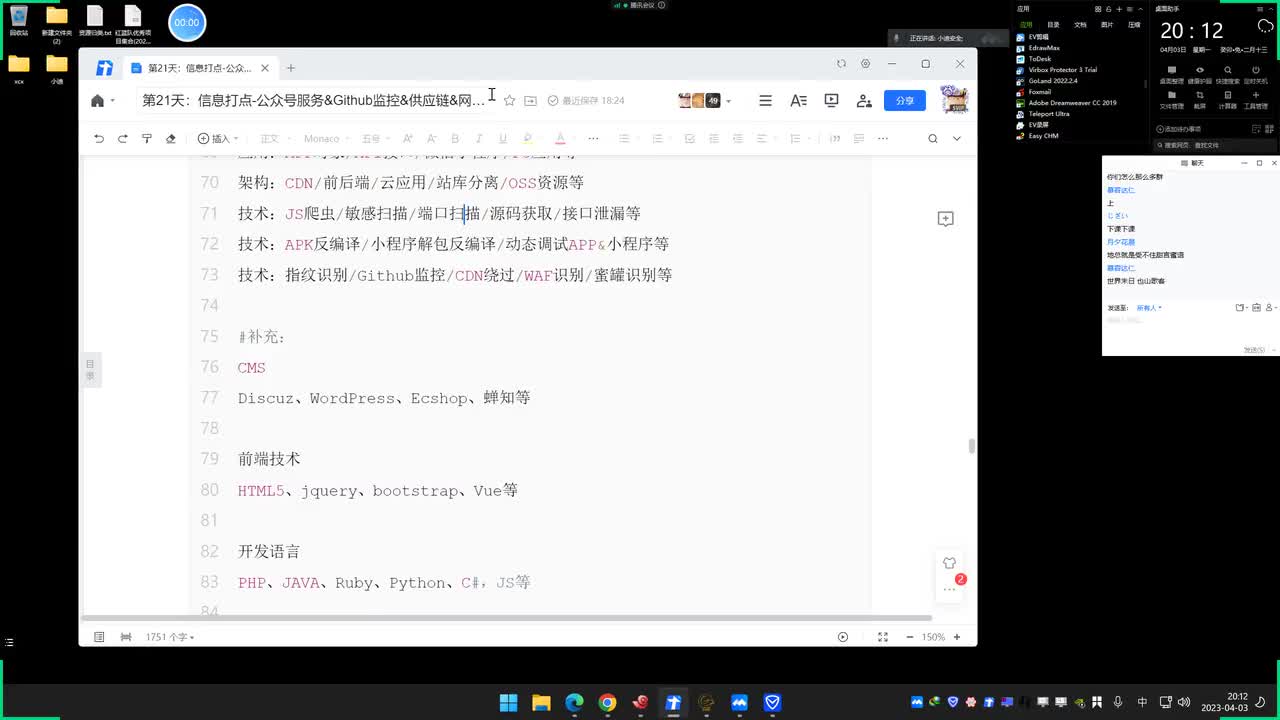Image resolution: width=1280 pixels, height=720 pixels.
Task: Click the 150% zoom level indicator
Action: 933,637
